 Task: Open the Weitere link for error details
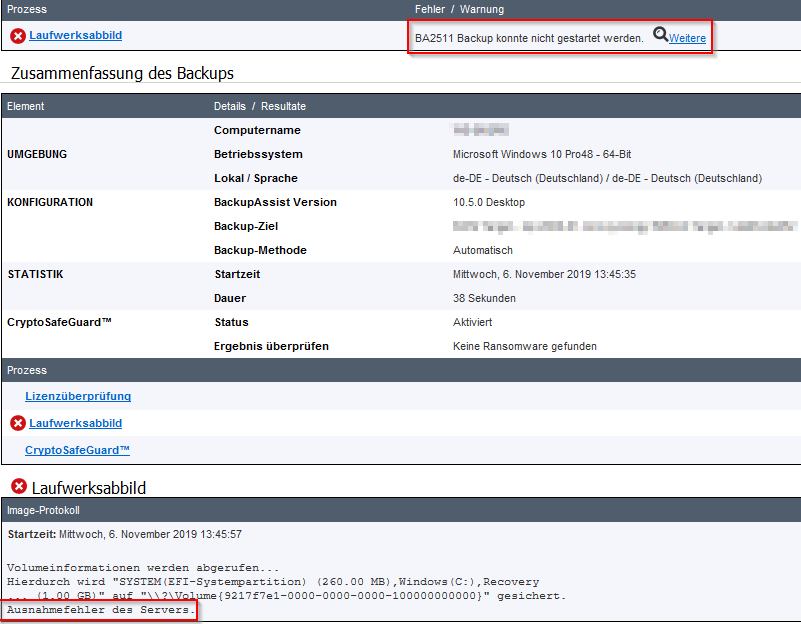[x=687, y=39]
